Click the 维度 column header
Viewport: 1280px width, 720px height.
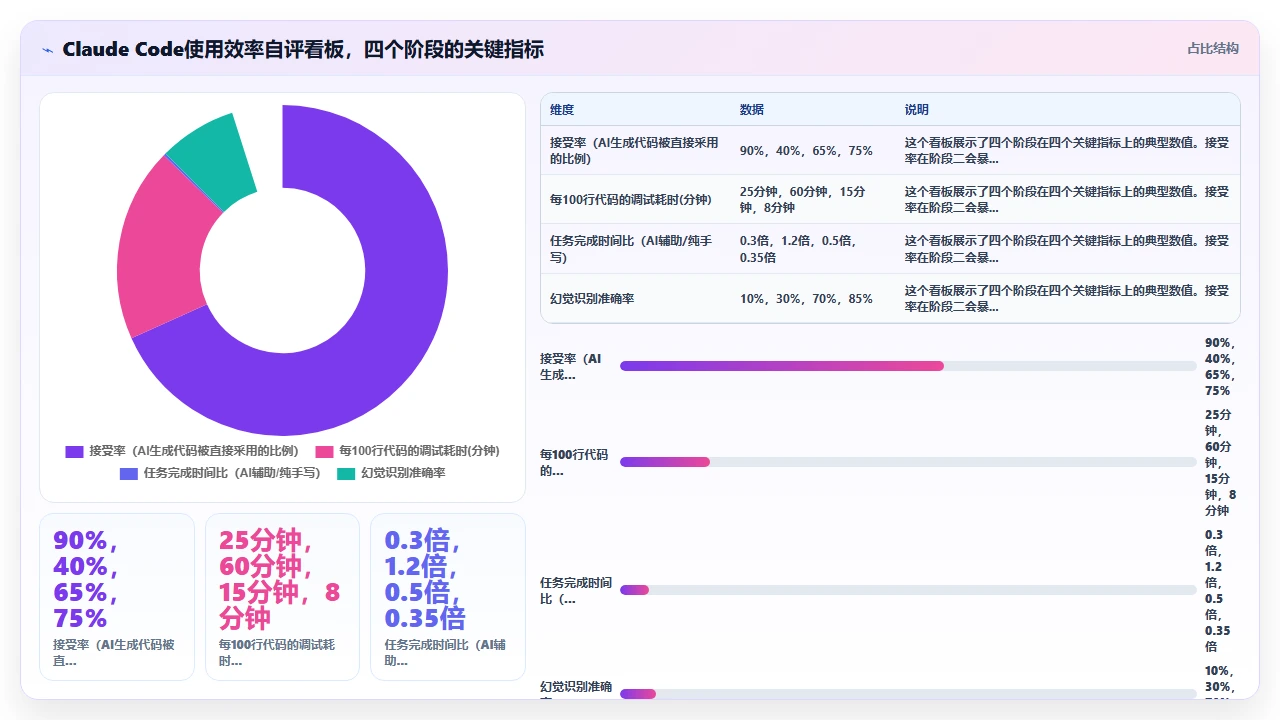(562, 110)
